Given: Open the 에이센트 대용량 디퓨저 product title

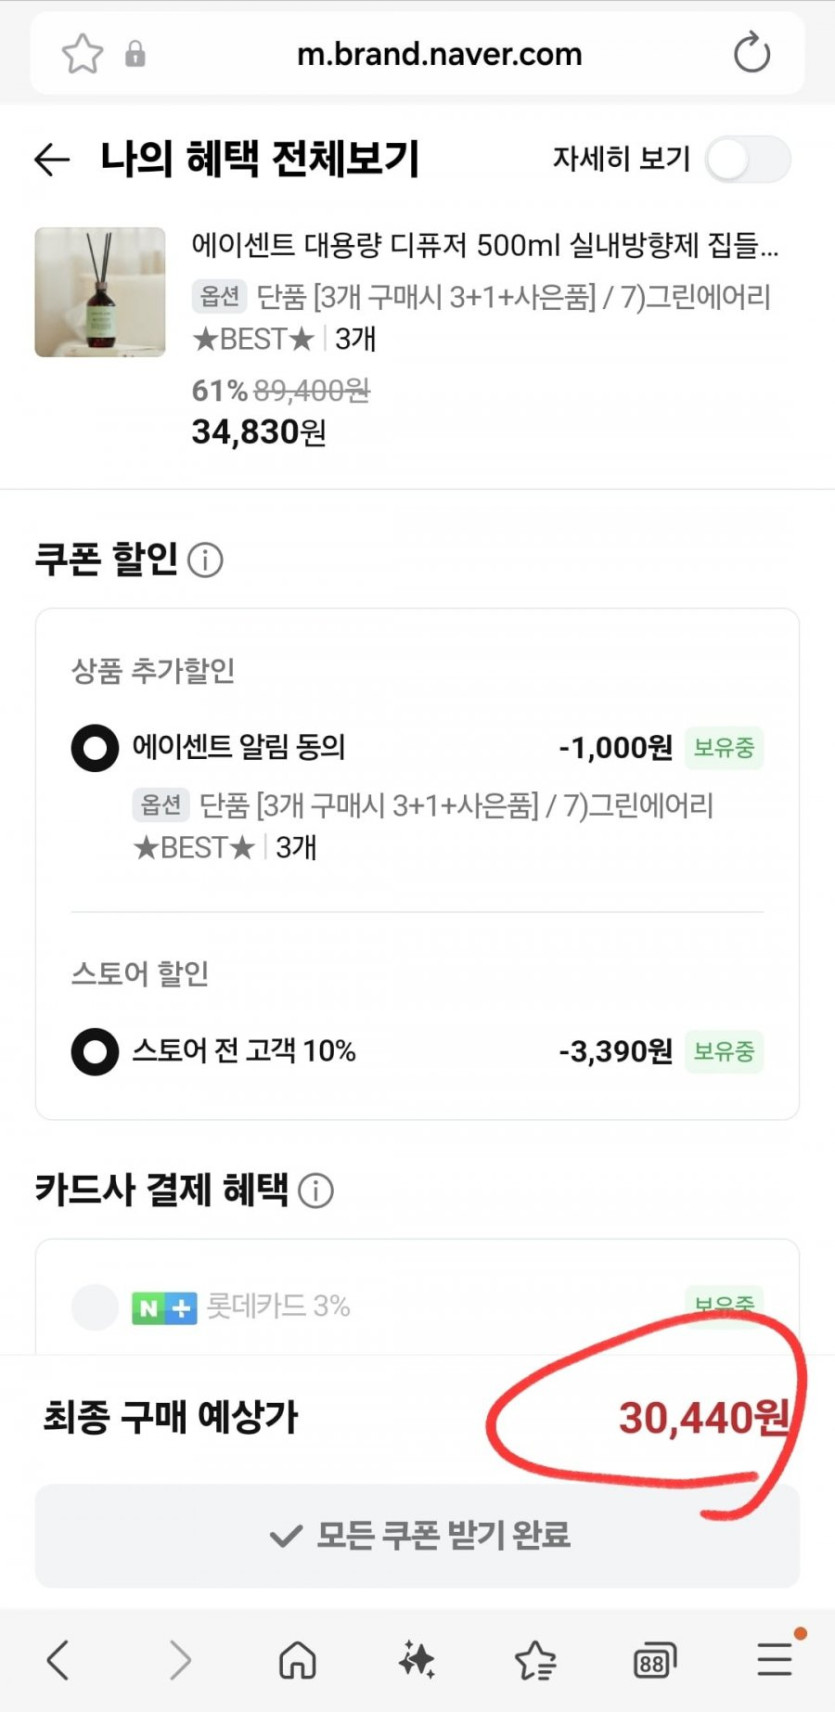Looking at the screenshot, I should point(484,245).
